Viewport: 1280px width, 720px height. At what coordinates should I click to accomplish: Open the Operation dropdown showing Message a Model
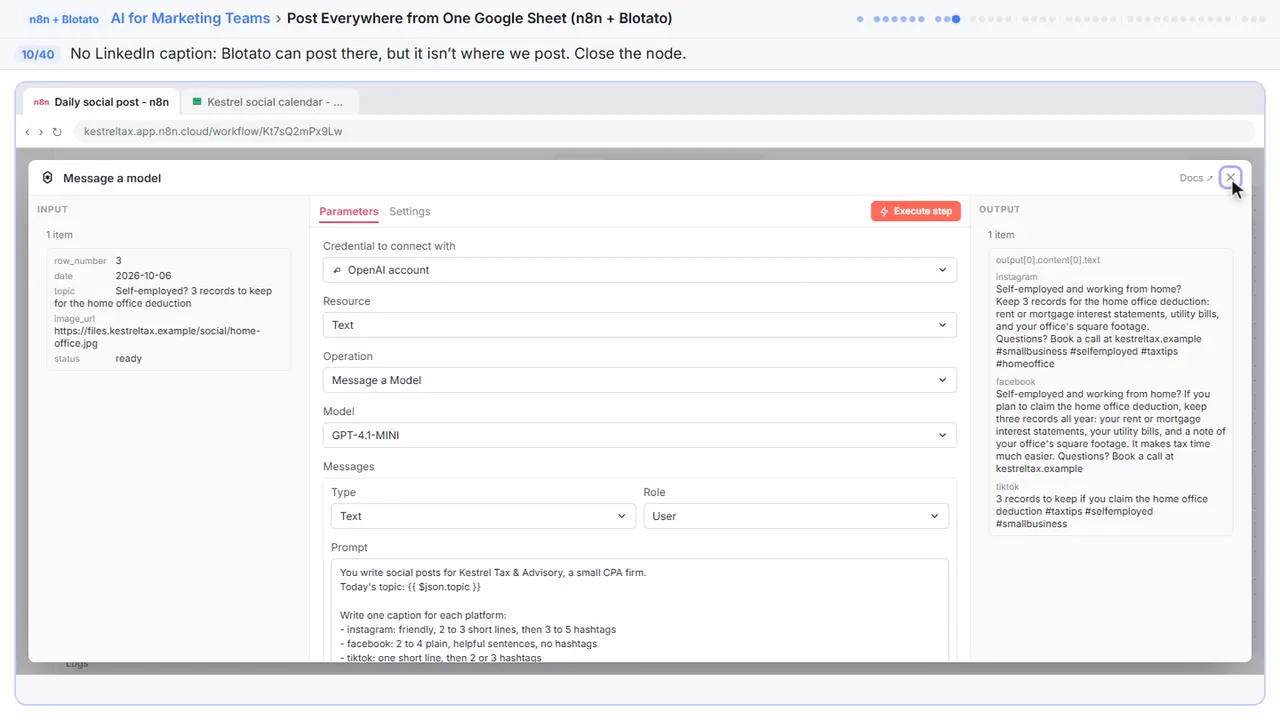point(640,380)
